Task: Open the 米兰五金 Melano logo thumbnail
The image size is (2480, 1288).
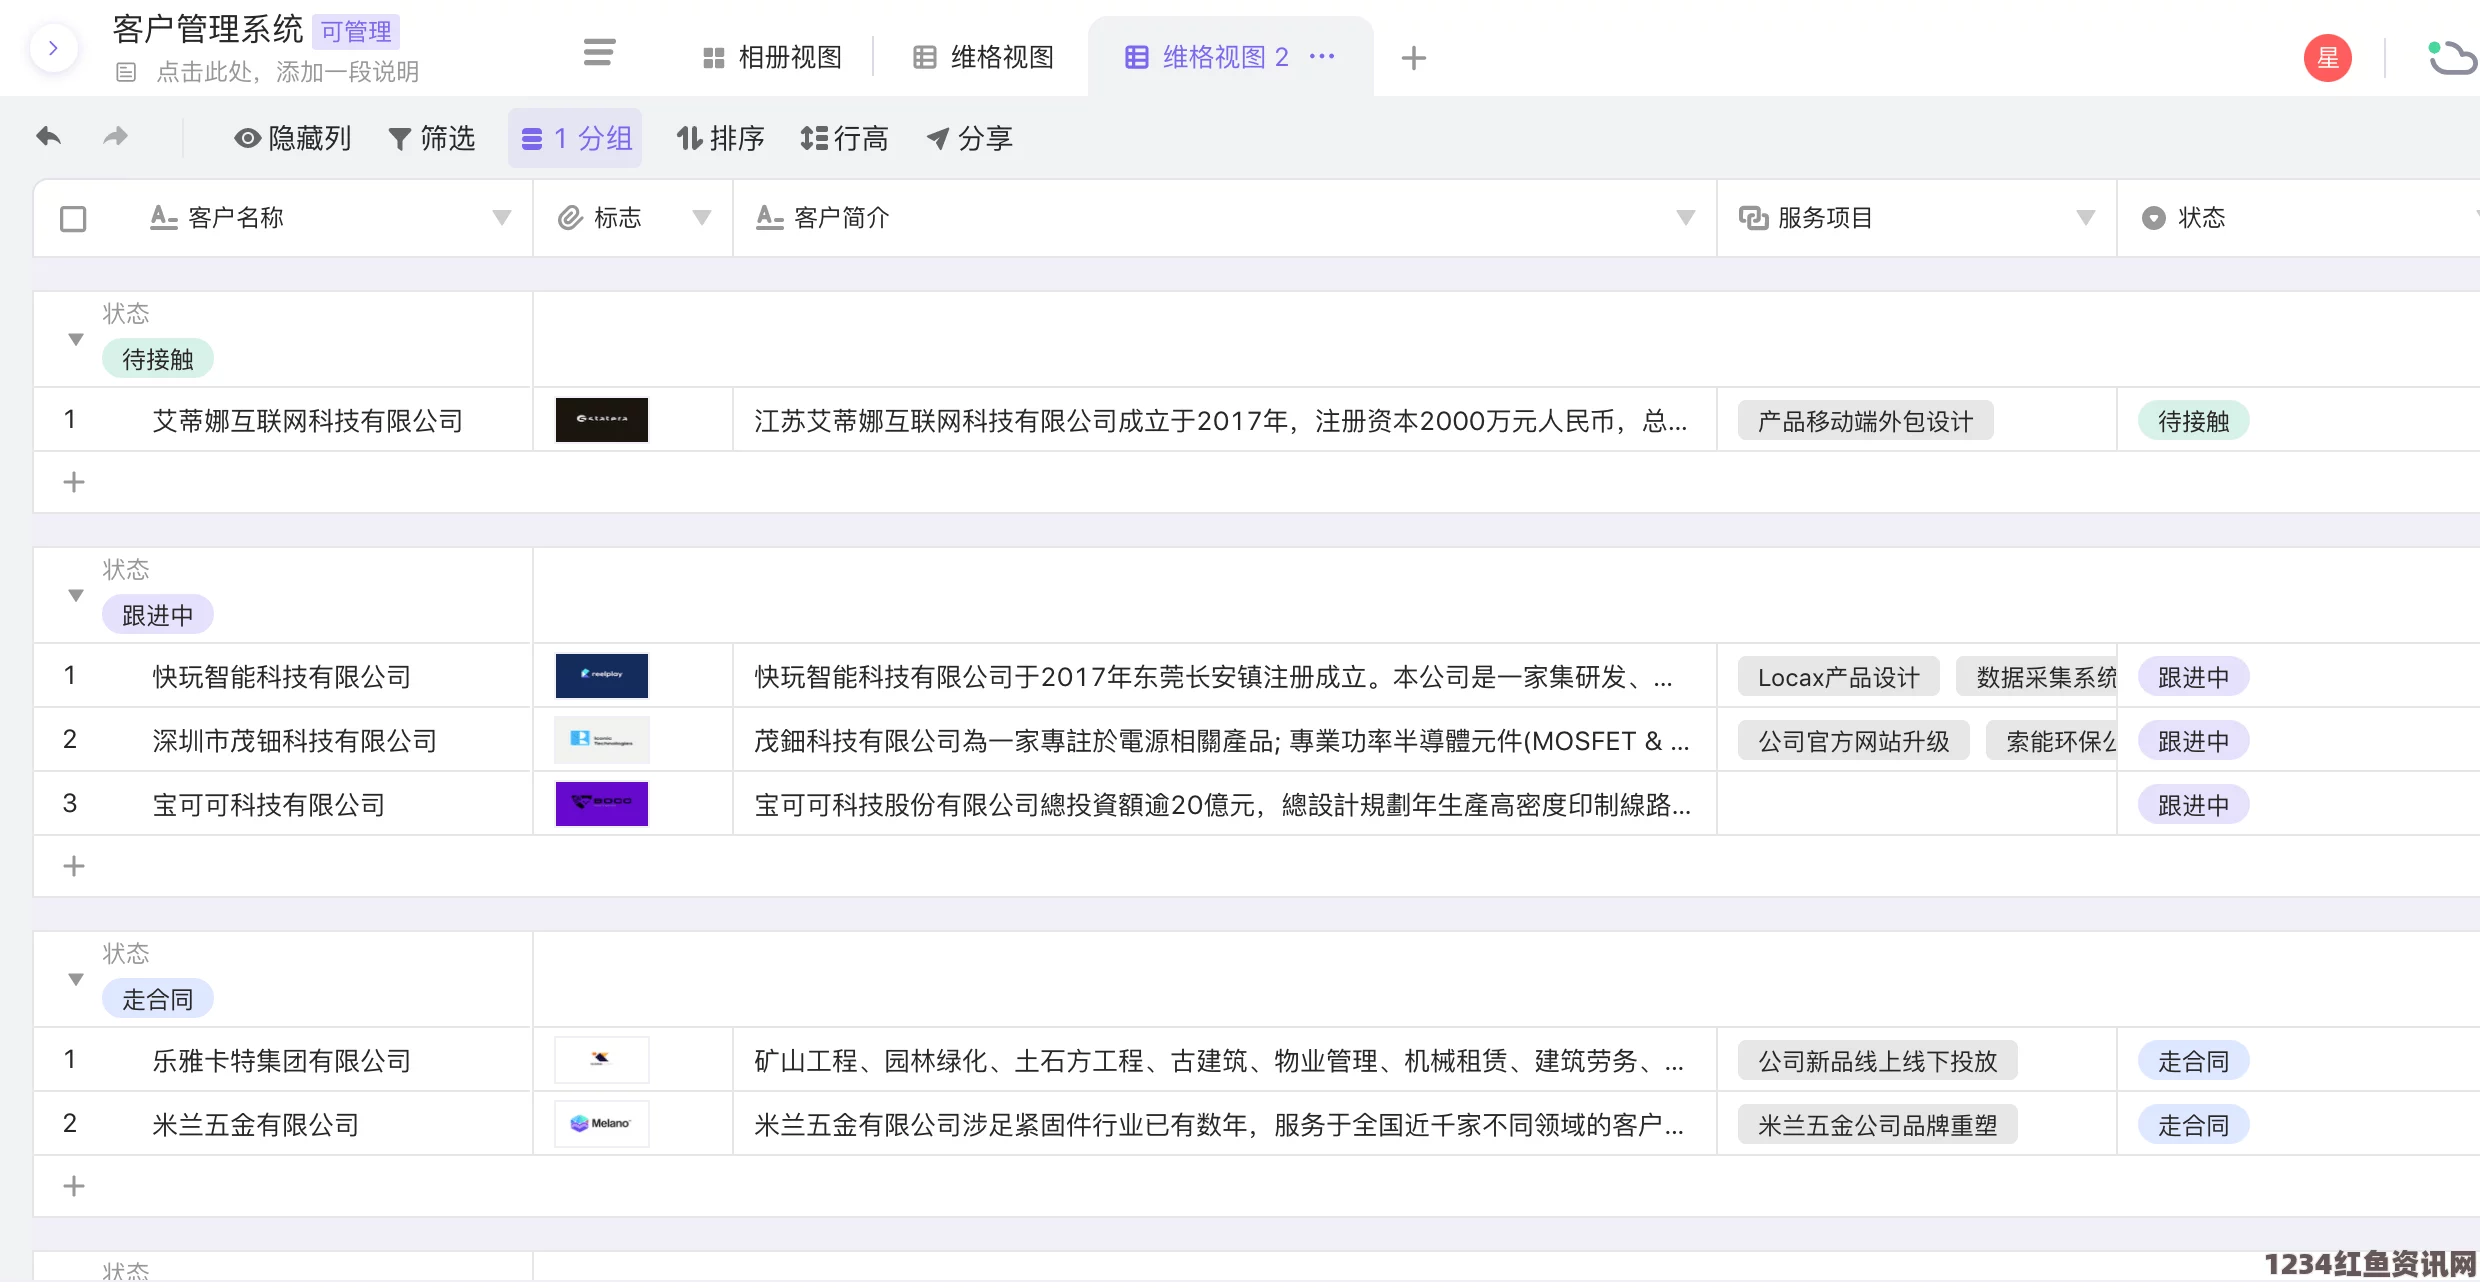Action: point(602,1124)
